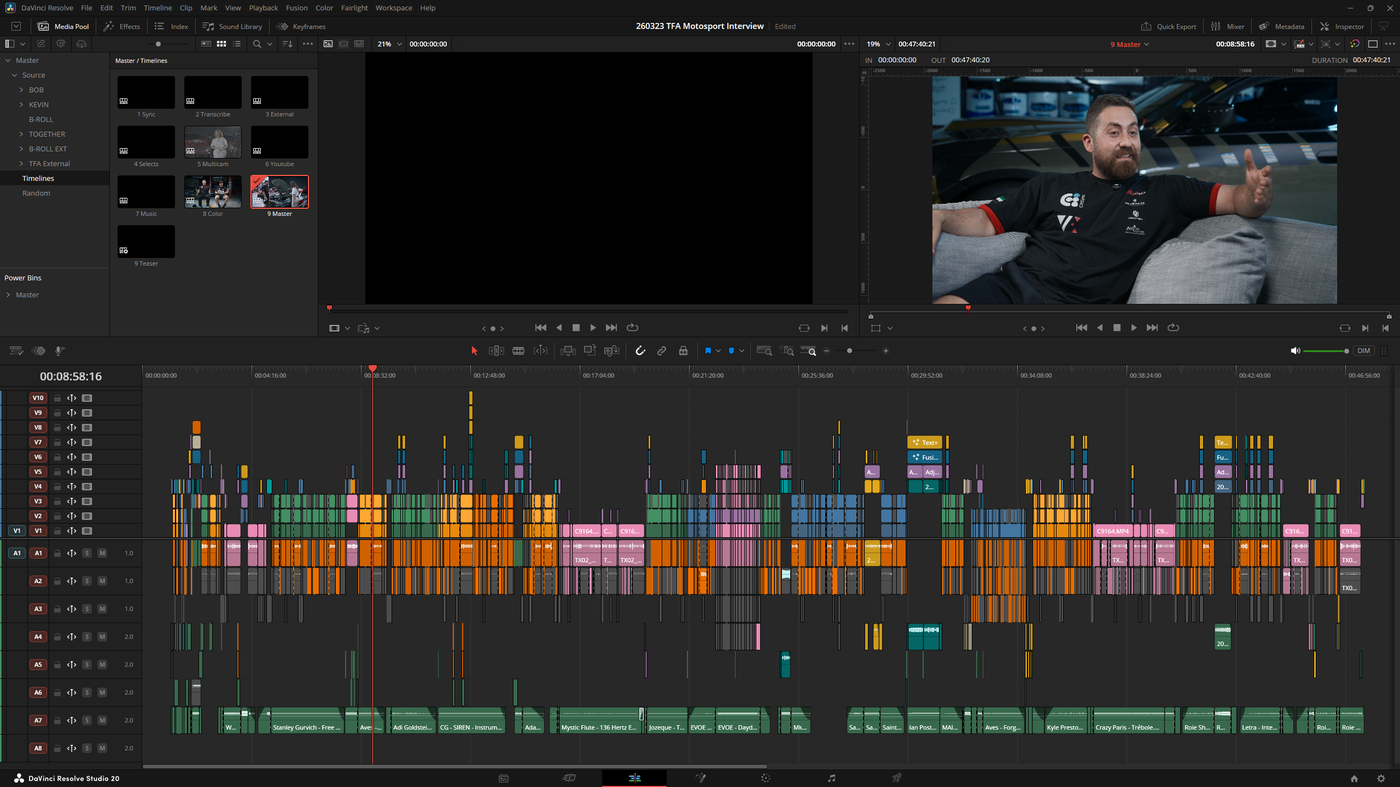1400x787 pixels.
Task: Toggle linked selection in the timeline toolbar
Action: coord(661,350)
